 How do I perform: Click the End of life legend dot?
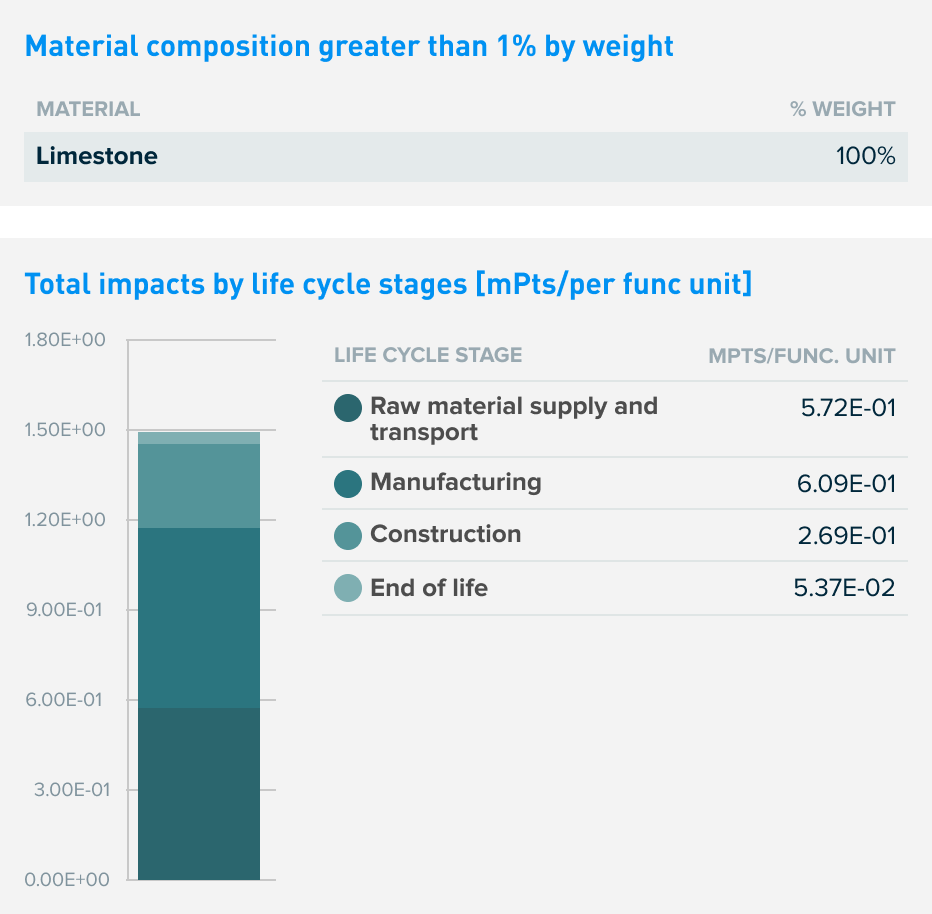tap(348, 588)
